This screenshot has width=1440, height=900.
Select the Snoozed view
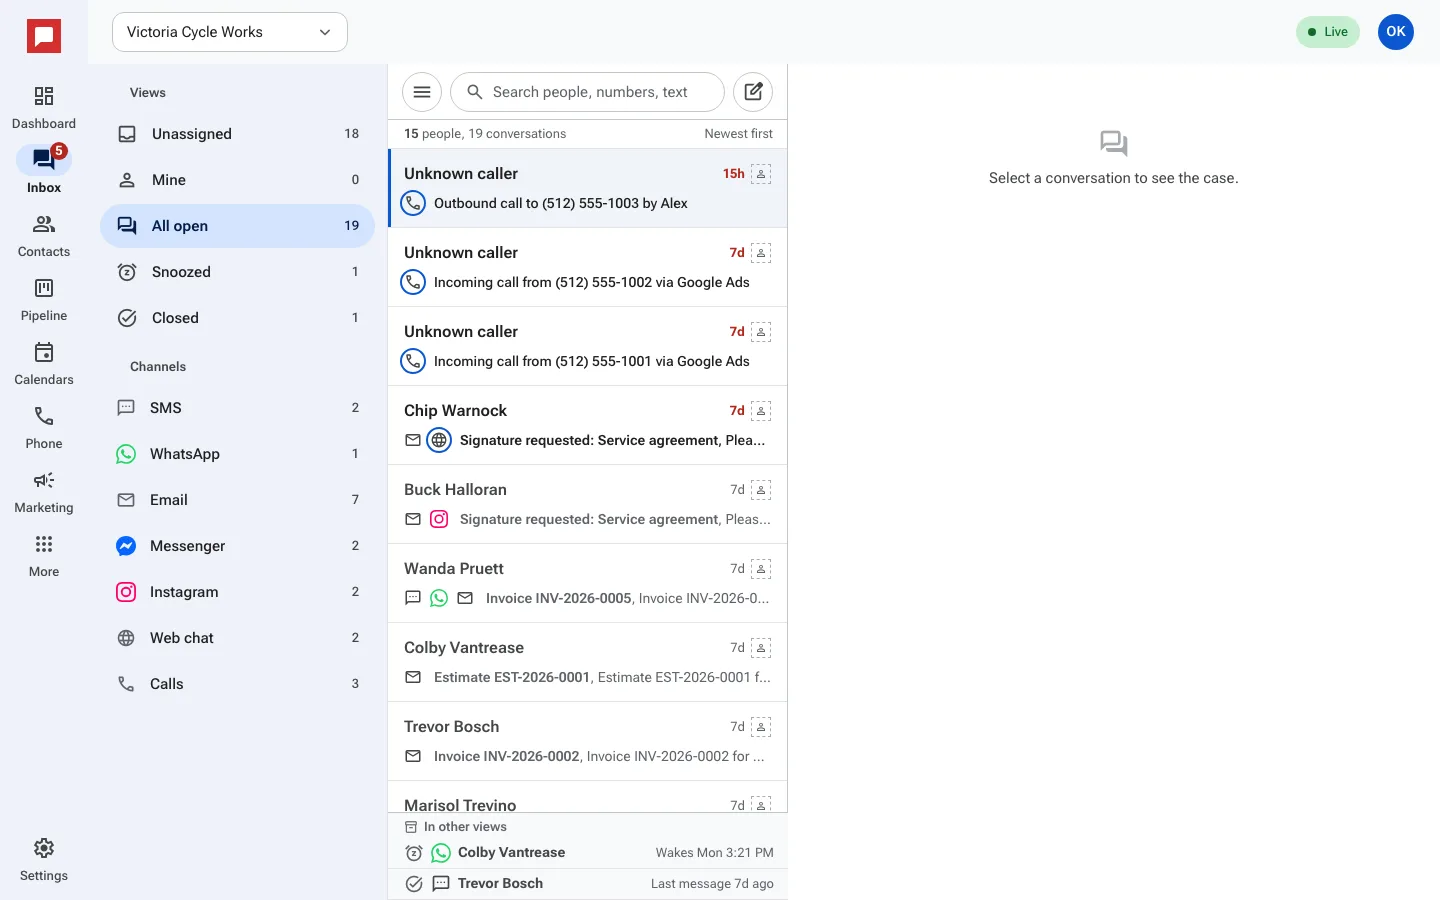(237, 272)
